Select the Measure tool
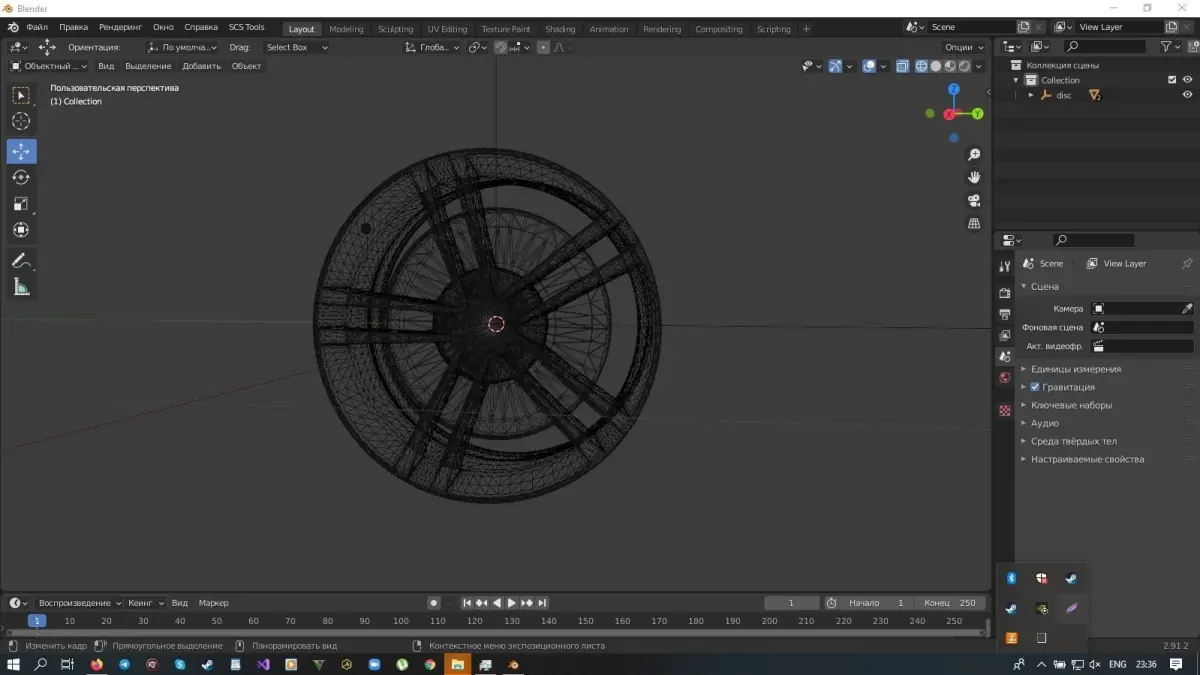 click(x=21, y=287)
